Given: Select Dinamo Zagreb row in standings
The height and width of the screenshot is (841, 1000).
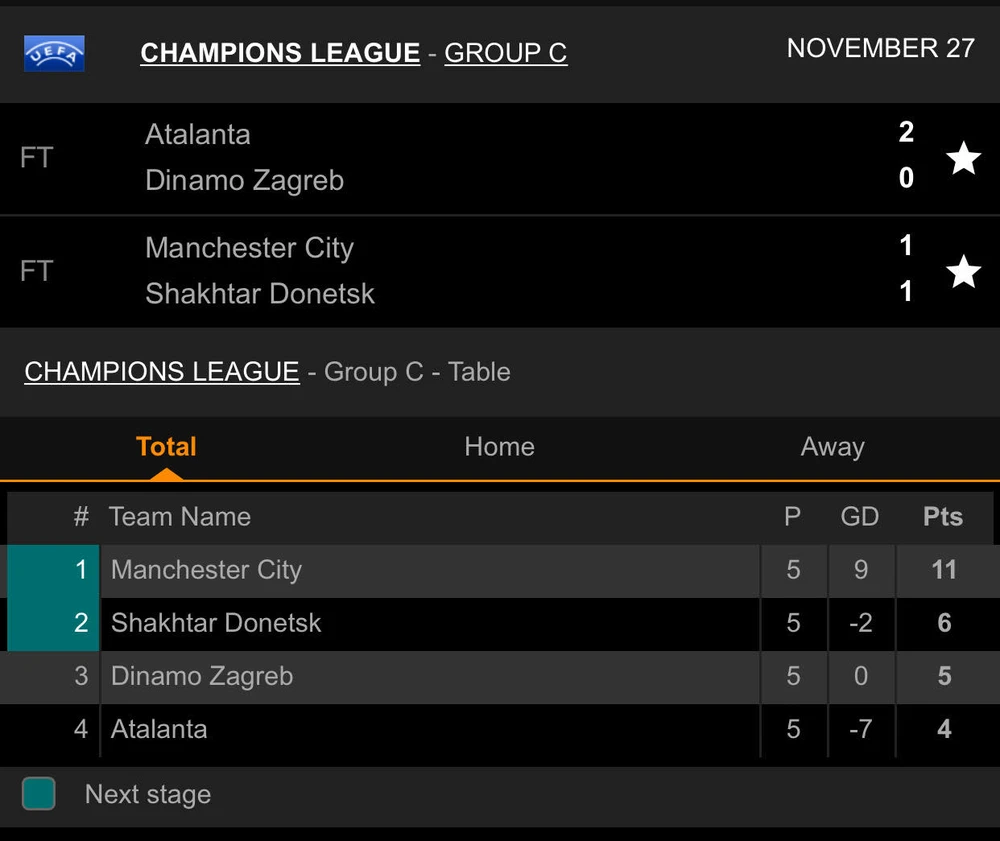Looking at the screenshot, I should (x=202, y=676).
